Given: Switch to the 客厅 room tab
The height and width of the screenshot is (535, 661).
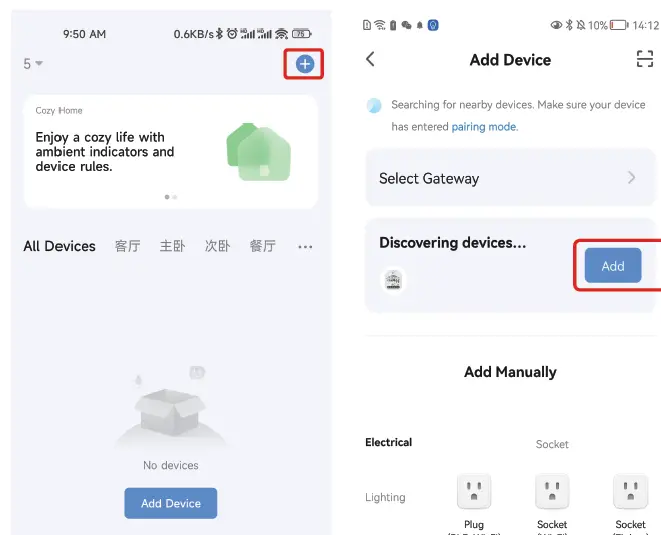Looking at the screenshot, I should coord(127,246).
